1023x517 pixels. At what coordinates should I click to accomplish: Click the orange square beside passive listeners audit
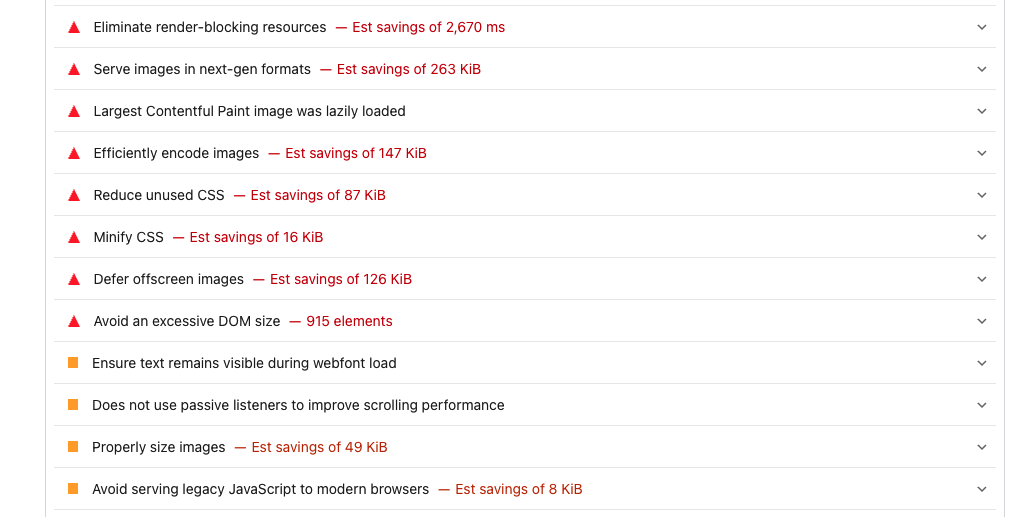73,405
